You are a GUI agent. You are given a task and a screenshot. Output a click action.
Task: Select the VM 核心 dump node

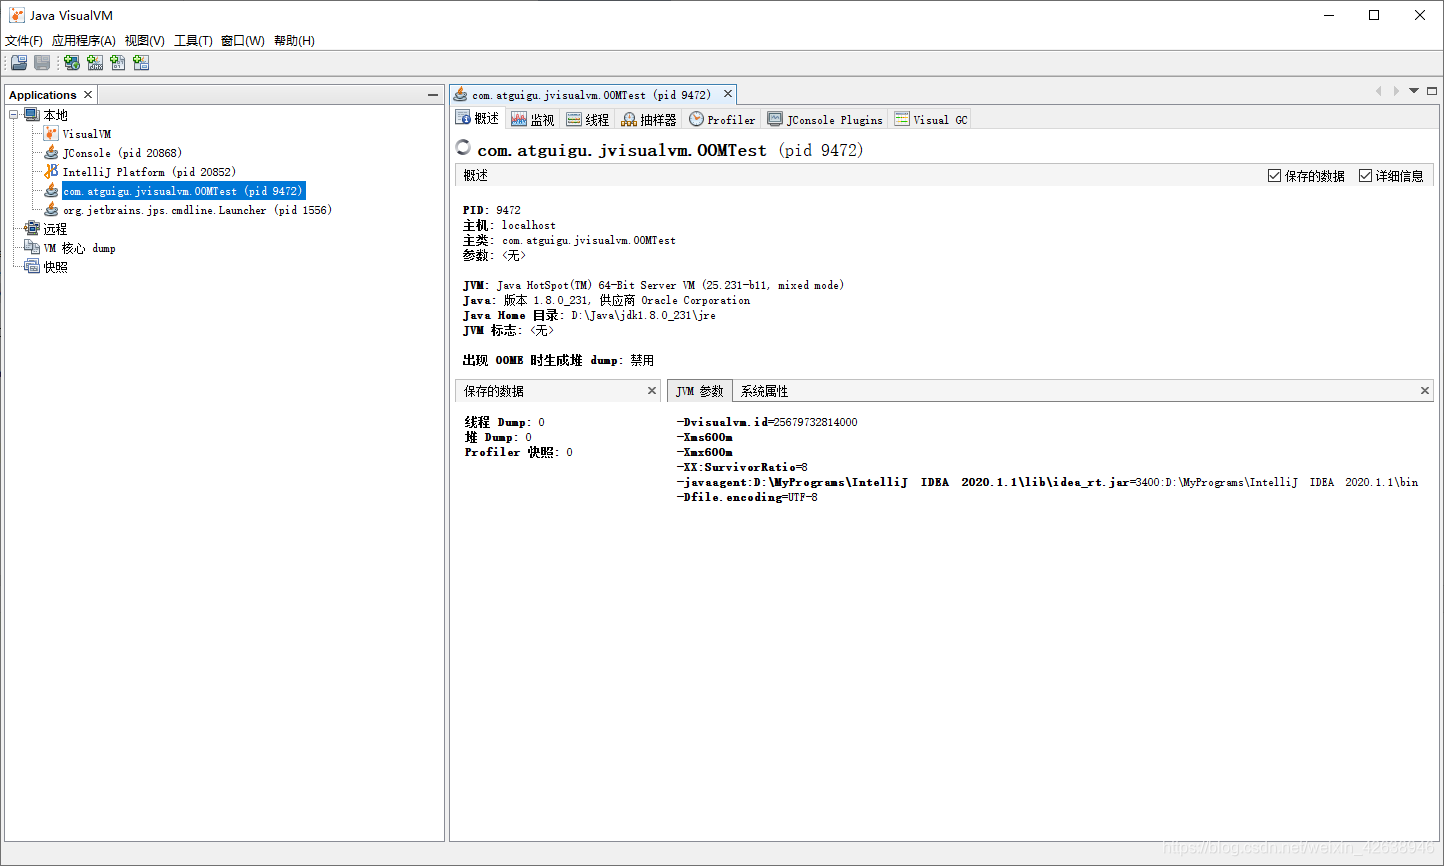79,248
